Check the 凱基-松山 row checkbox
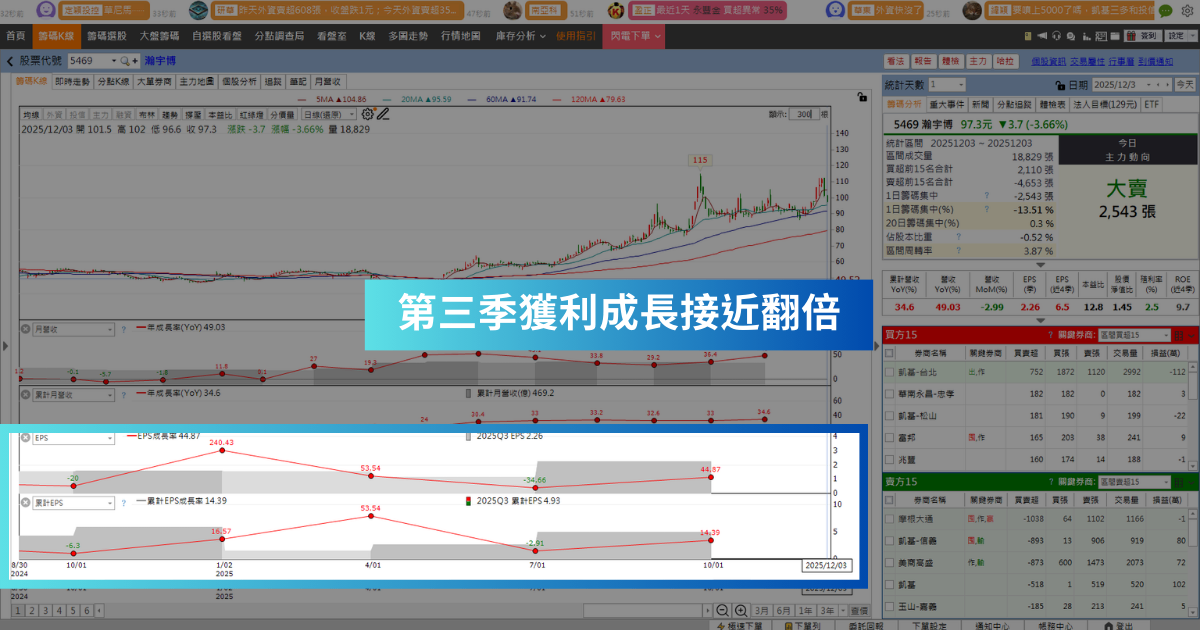The height and width of the screenshot is (630, 1200). tap(890, 416)
